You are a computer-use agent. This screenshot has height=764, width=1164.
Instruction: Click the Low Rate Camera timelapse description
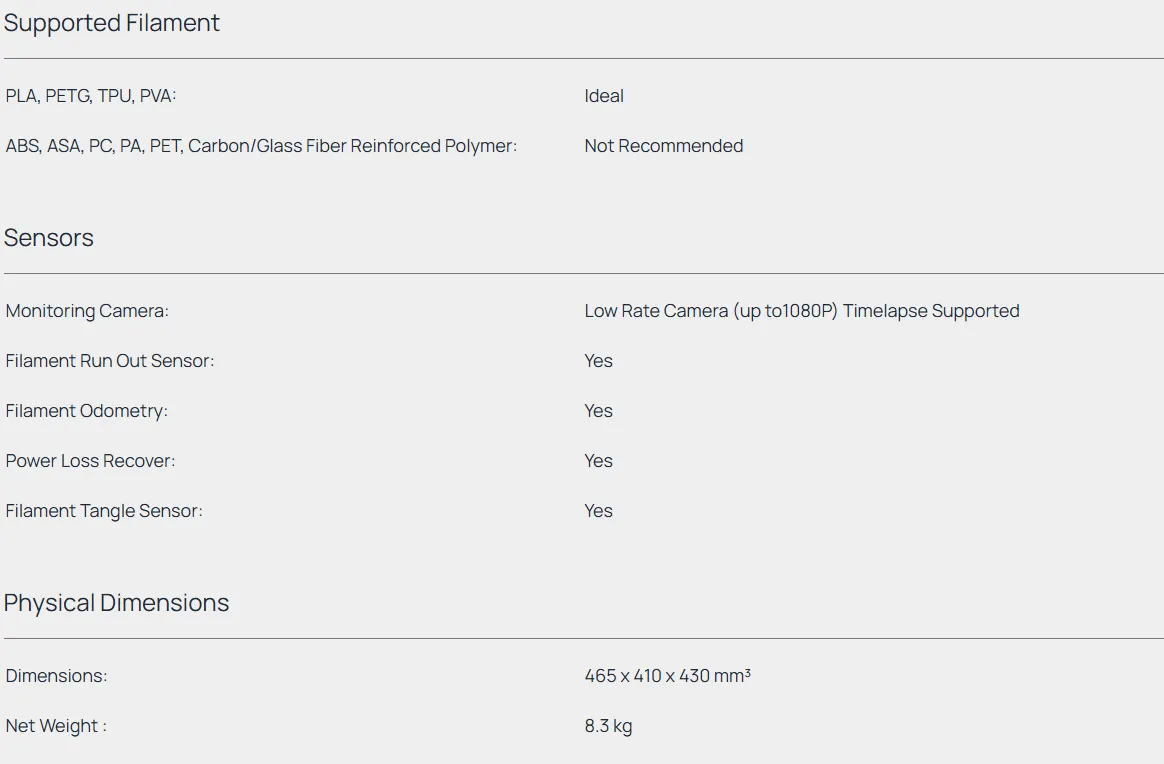801,311
